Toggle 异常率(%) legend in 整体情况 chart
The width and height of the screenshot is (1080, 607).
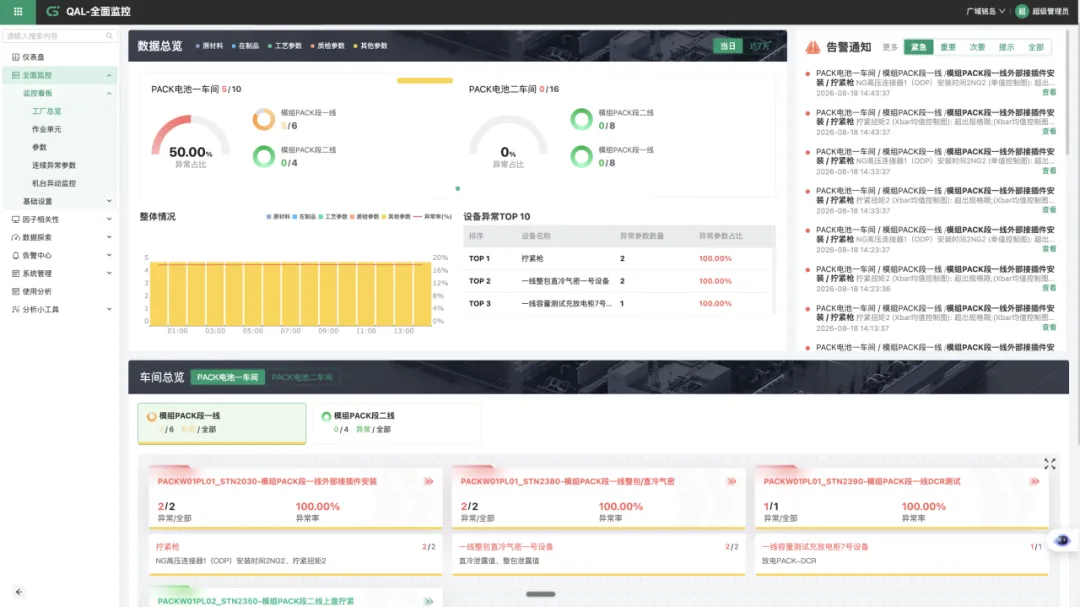click(433, 216)
